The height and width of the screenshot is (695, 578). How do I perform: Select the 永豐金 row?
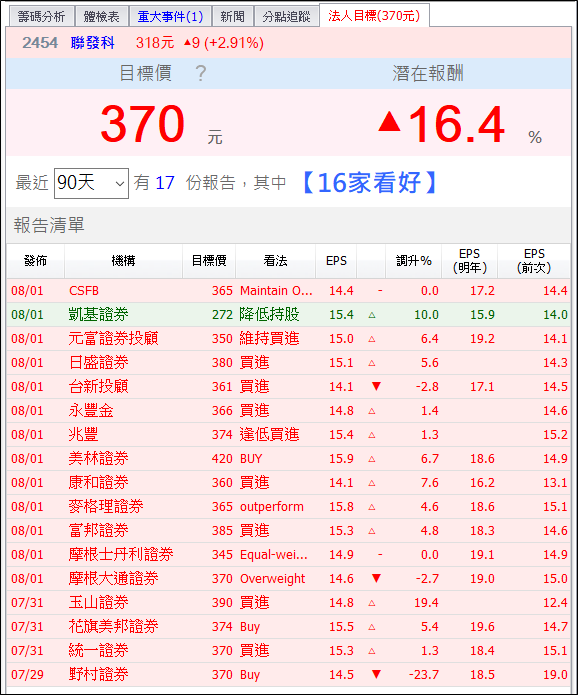pyautogui.click(x=289, y=410)
